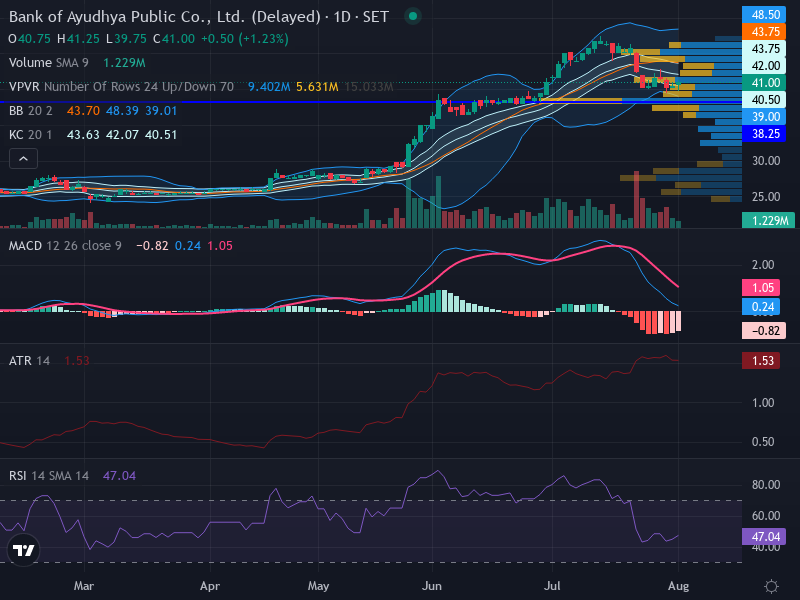Open the MACD 12 26 indicator legend
800x600 pixels.
point(65,246)
